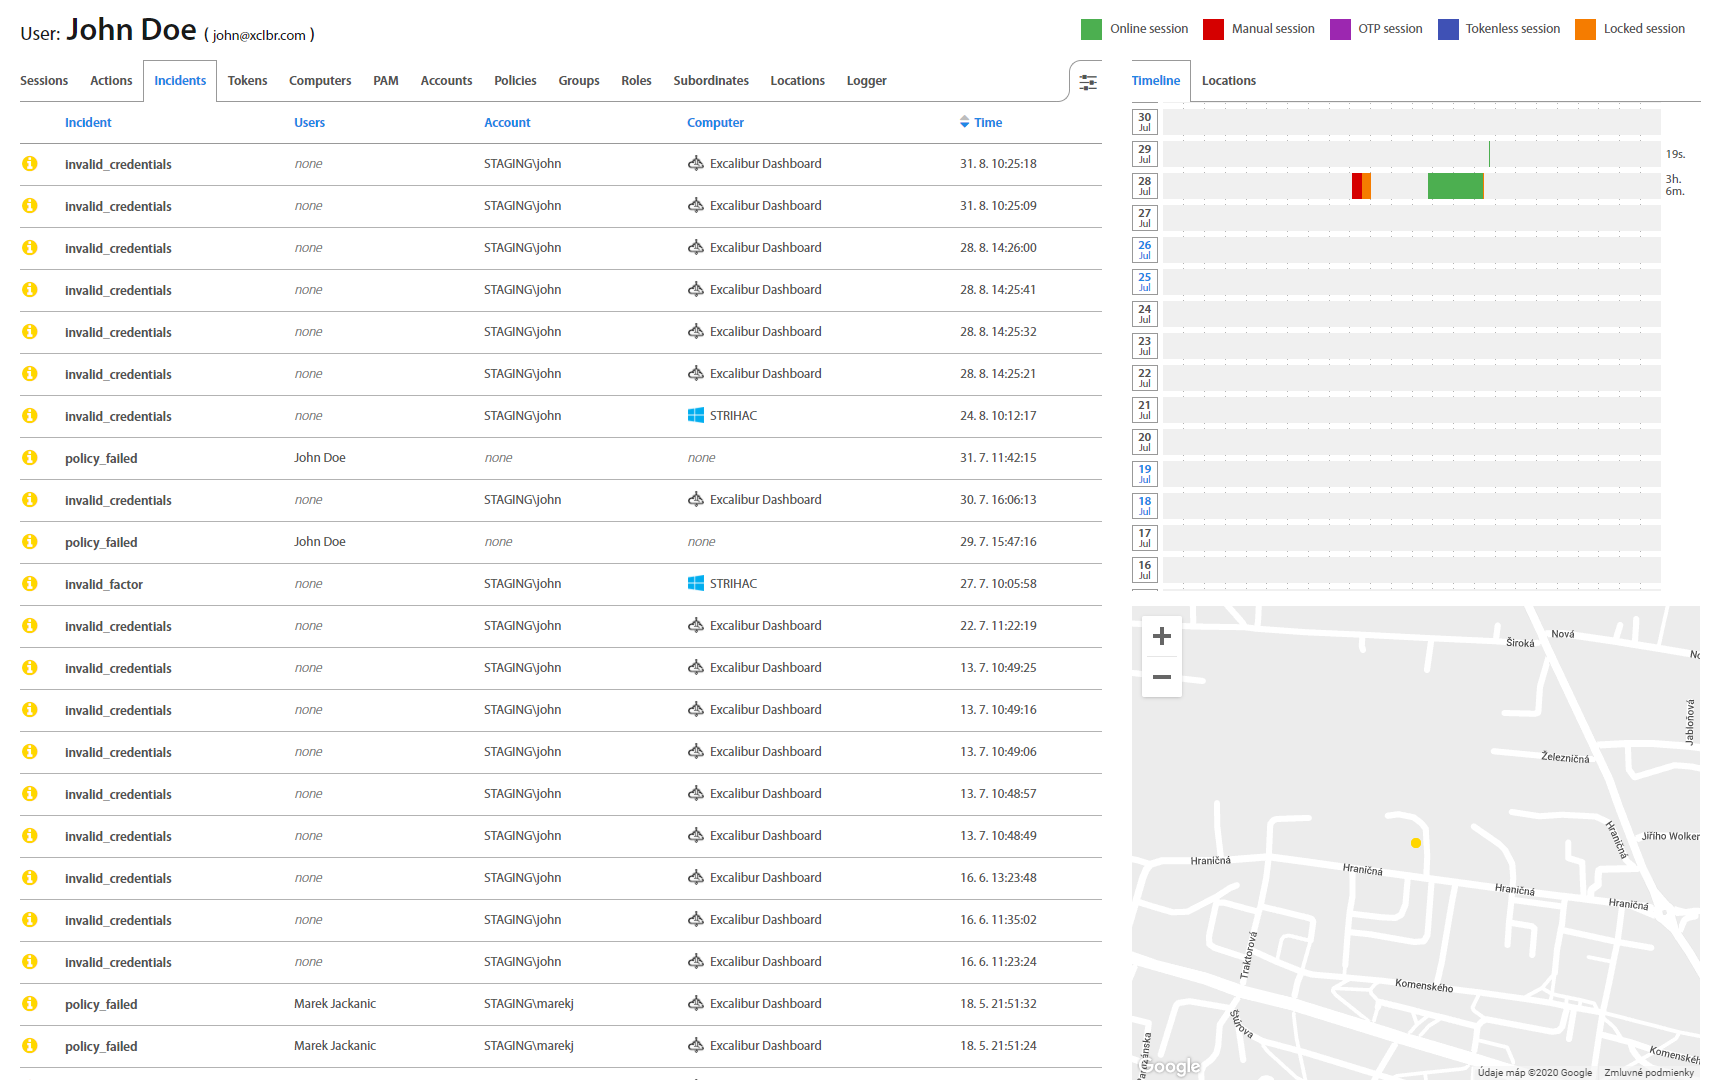Click the yellow location marker on map
The image size is (1720, 1080).
tap(1416, 843)
